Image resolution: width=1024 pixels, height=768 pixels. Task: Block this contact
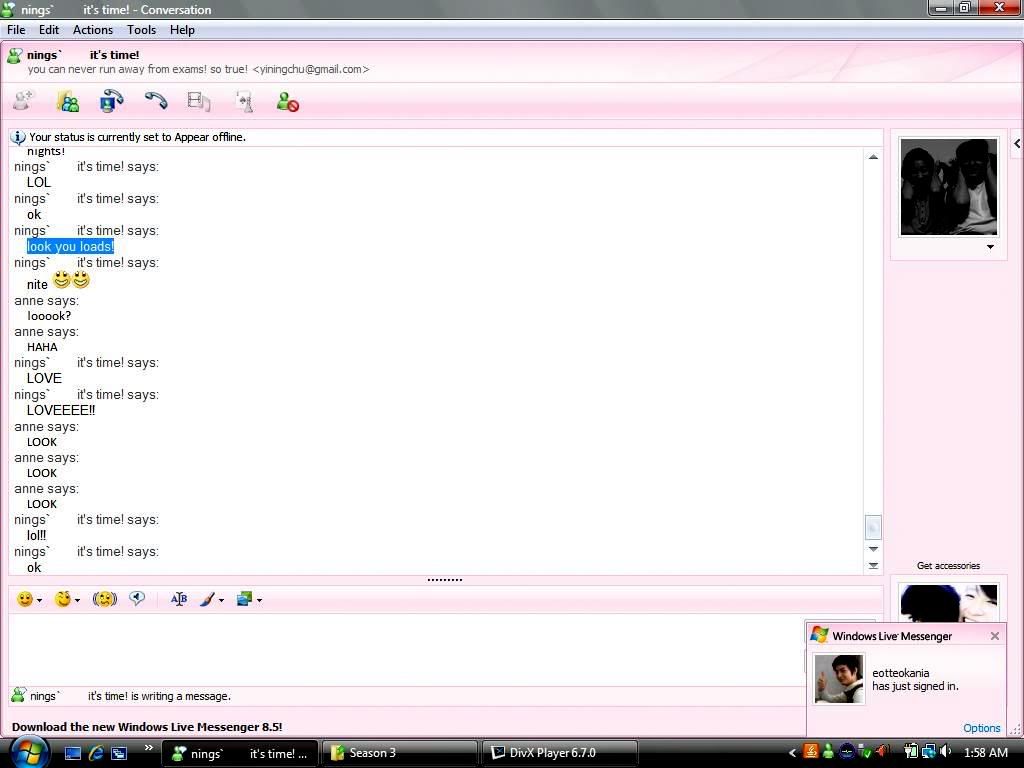287,101
